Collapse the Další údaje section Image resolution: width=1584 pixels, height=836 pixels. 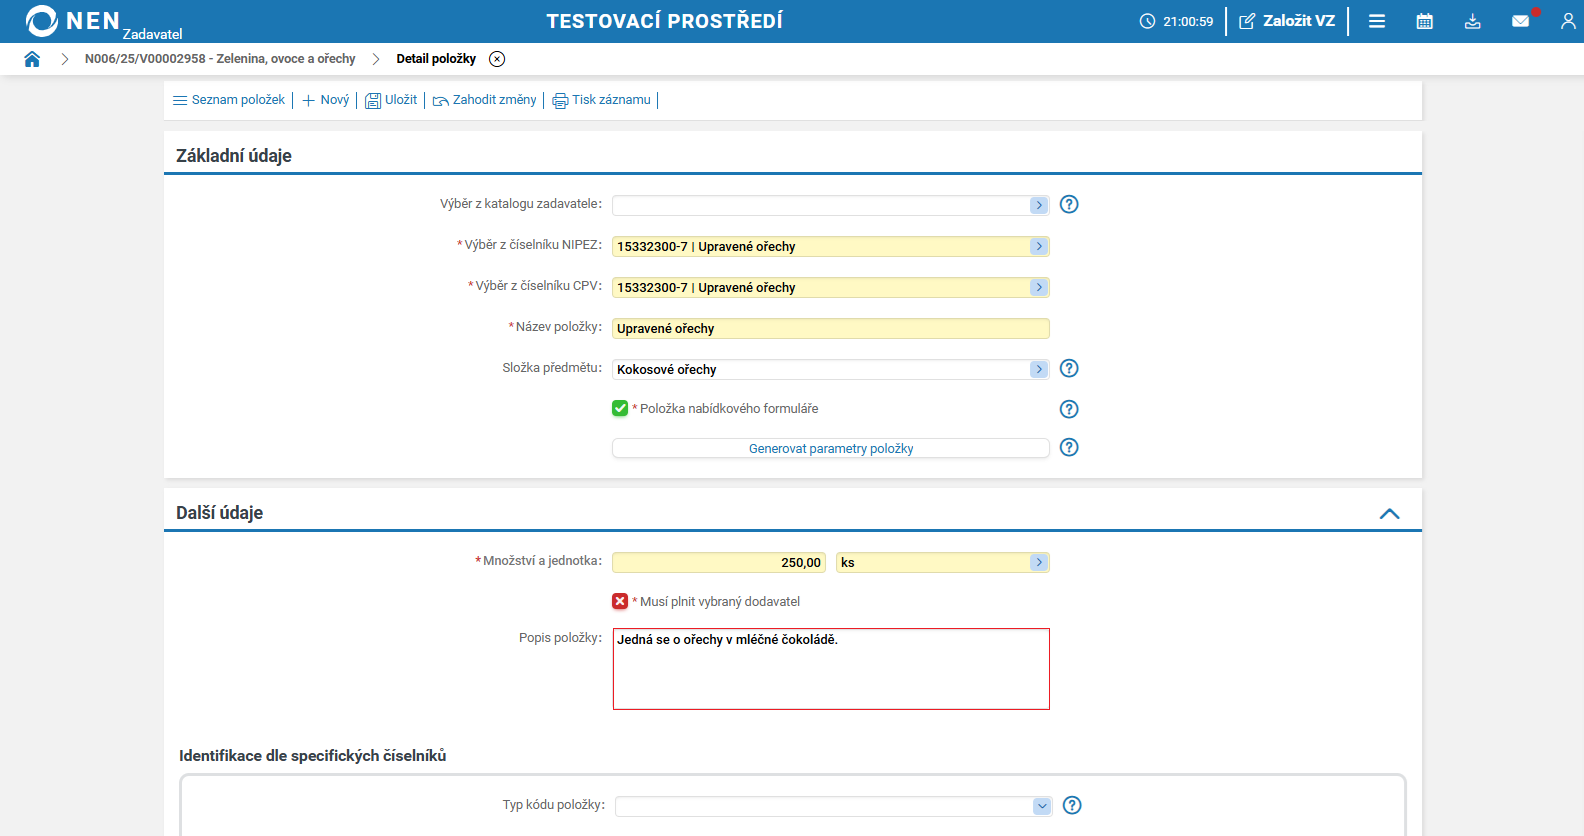(x=1389, y=513)
